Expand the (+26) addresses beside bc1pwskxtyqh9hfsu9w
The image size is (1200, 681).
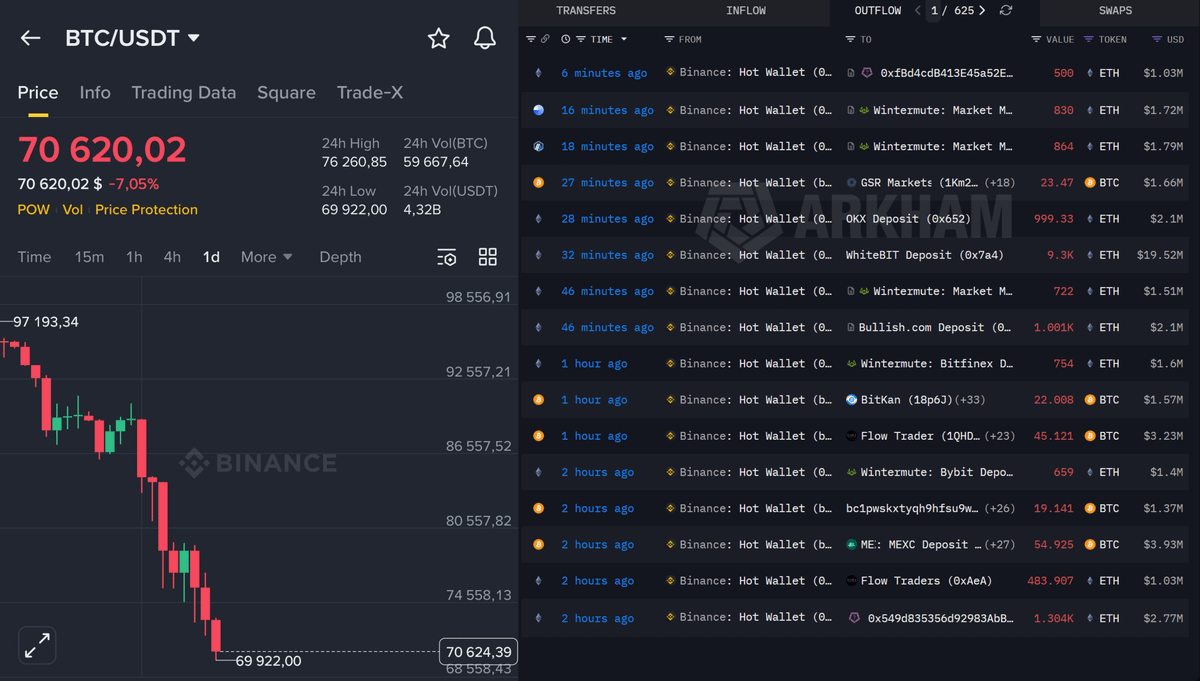click(x=1001, y=509)
